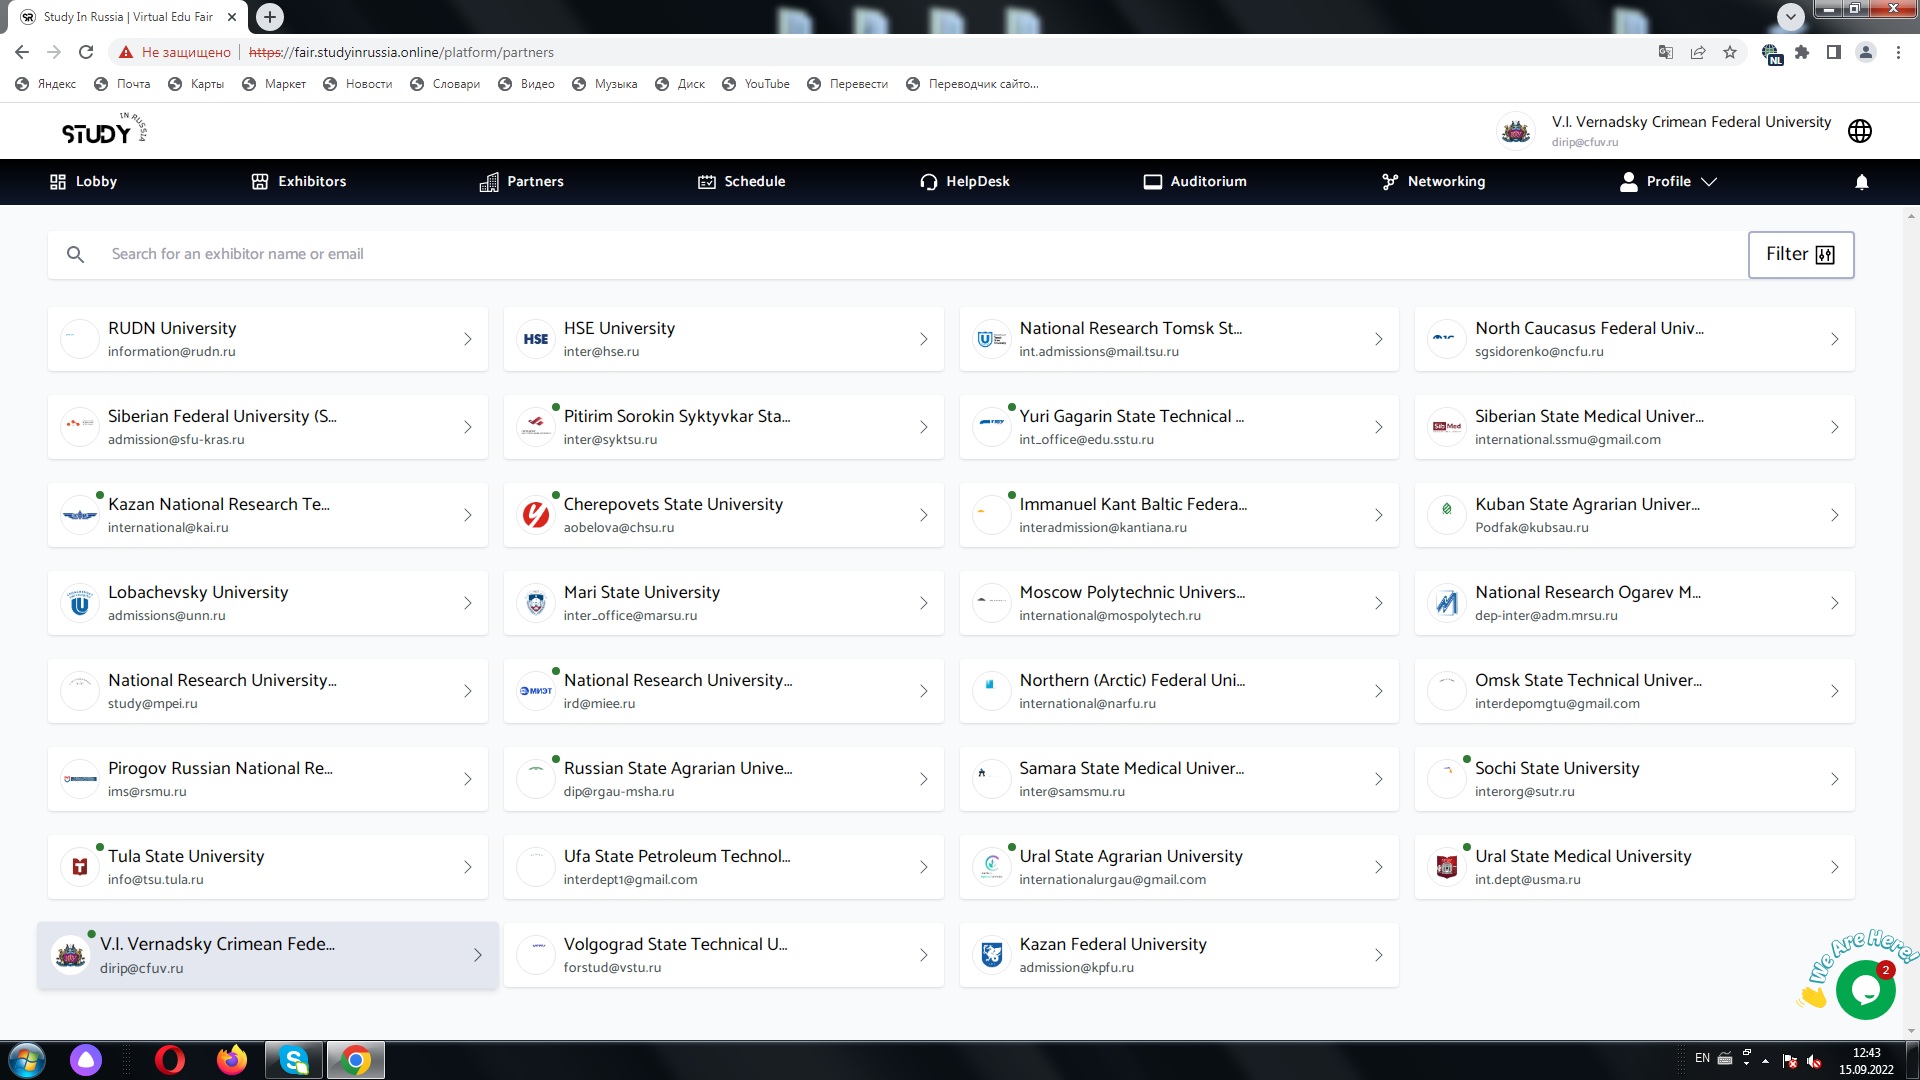Open Skype from the taskbar
Viewport: 1920px width, 1080px height.
[294, 1060]
